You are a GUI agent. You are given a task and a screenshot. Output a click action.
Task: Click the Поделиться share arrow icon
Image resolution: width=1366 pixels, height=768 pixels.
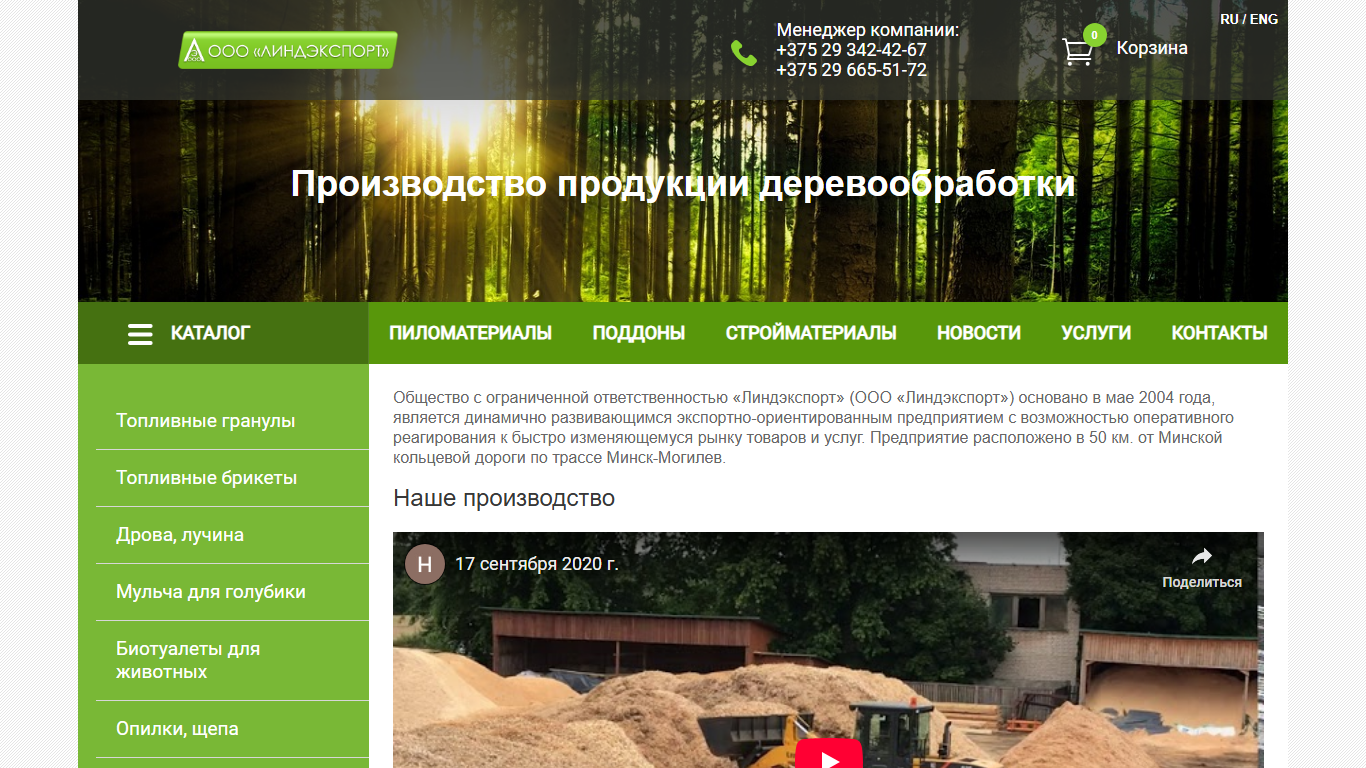1202,557
